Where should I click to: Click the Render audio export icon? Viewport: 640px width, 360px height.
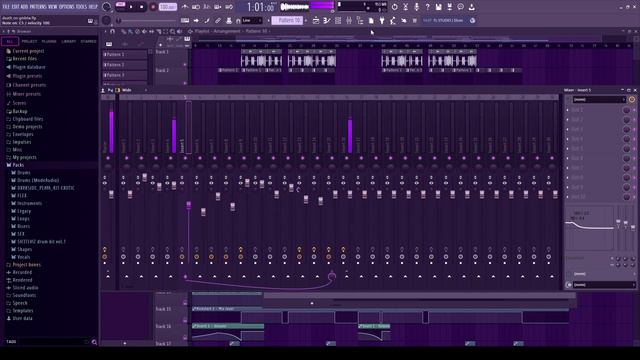(x=449, y=7)
